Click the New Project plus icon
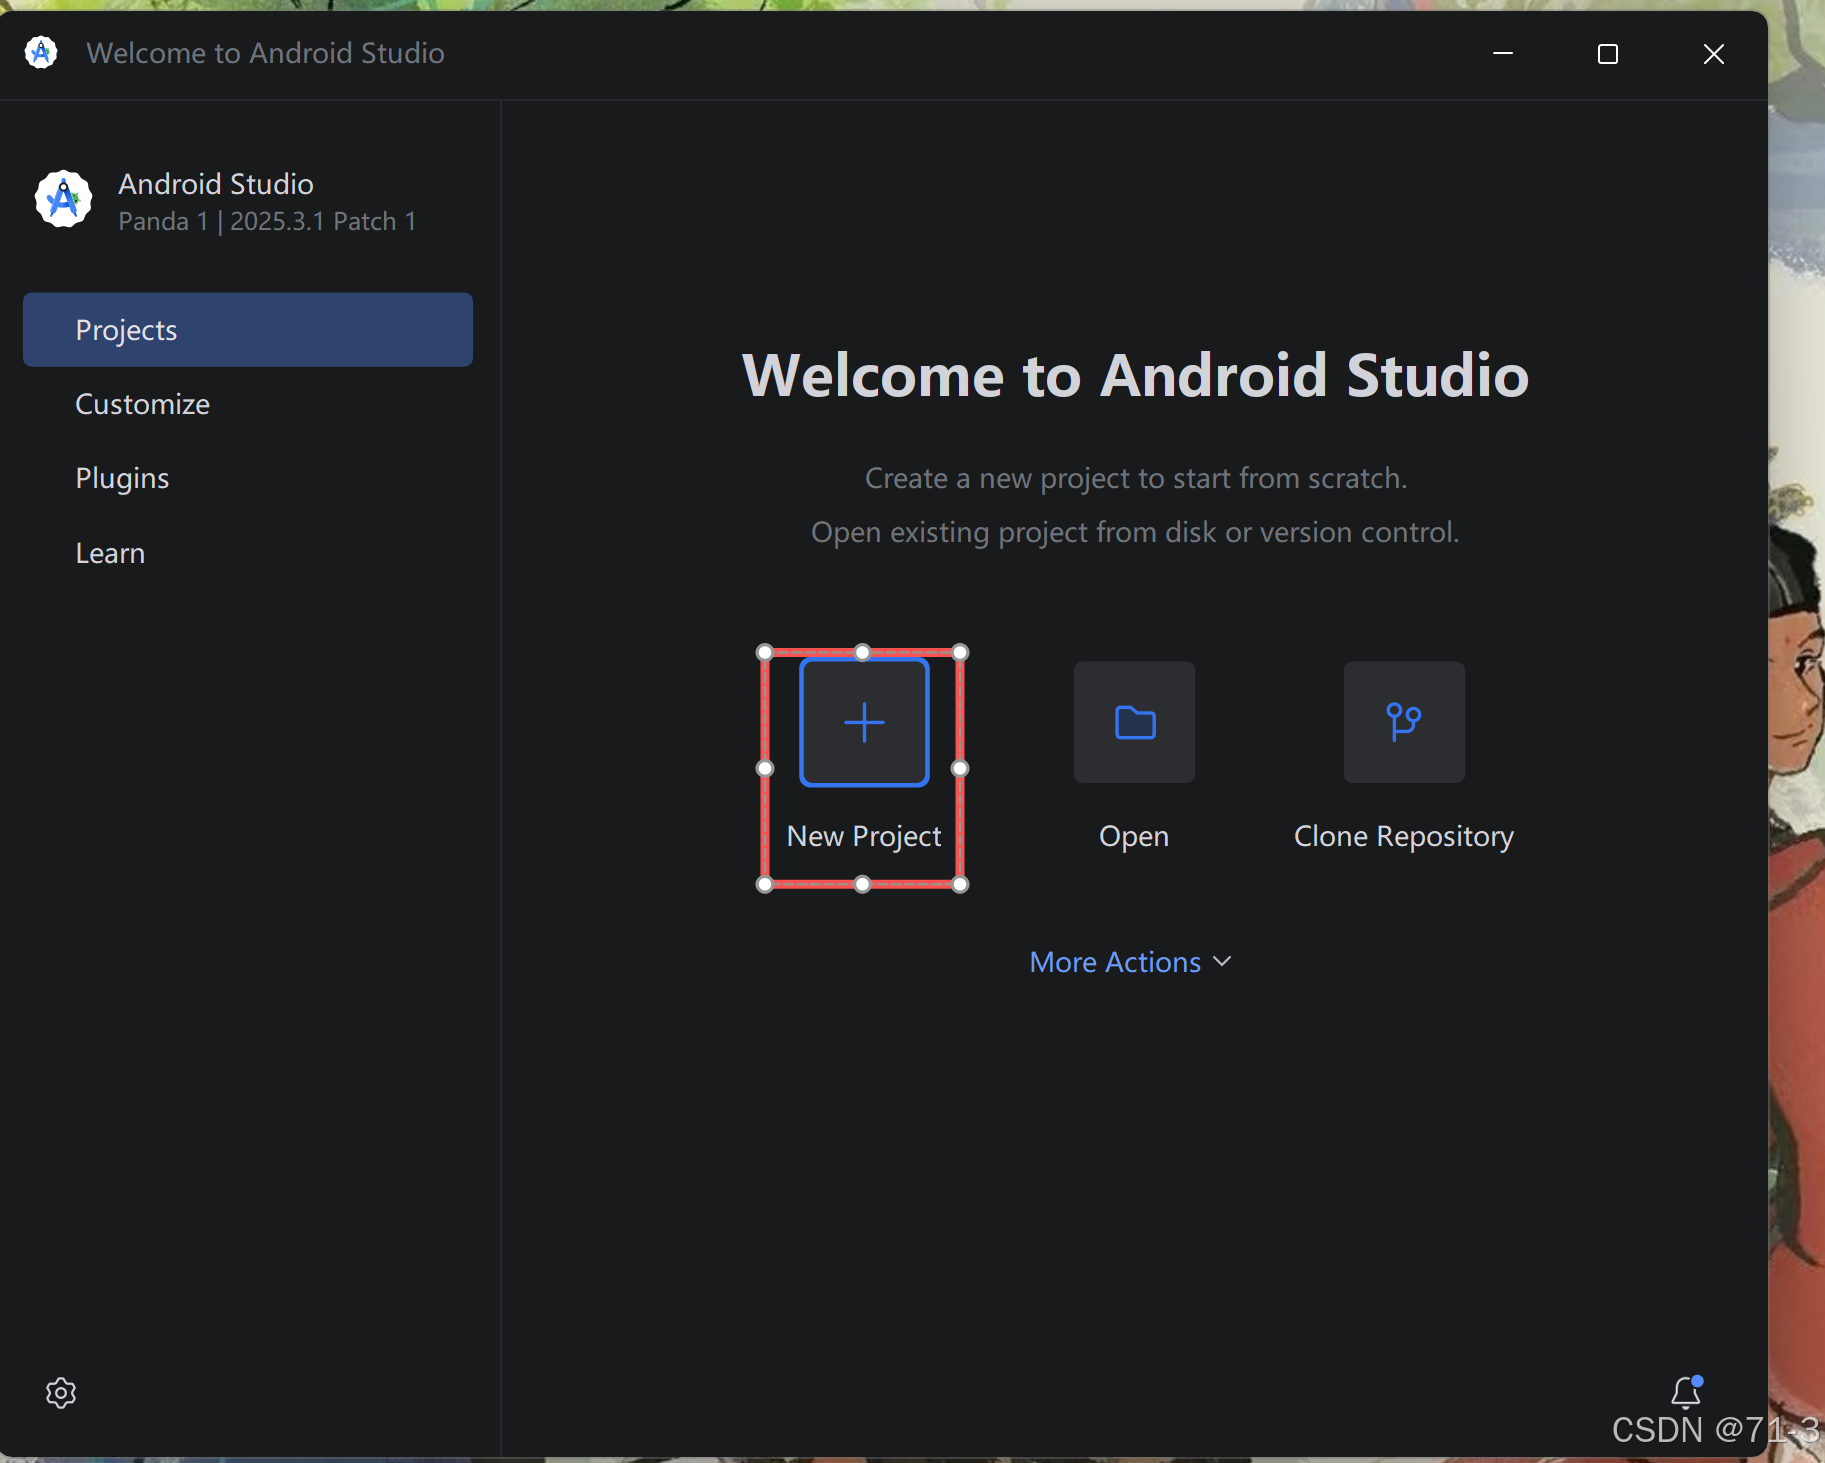Viewport: 1825px width, 1463px height. (864, 722)
